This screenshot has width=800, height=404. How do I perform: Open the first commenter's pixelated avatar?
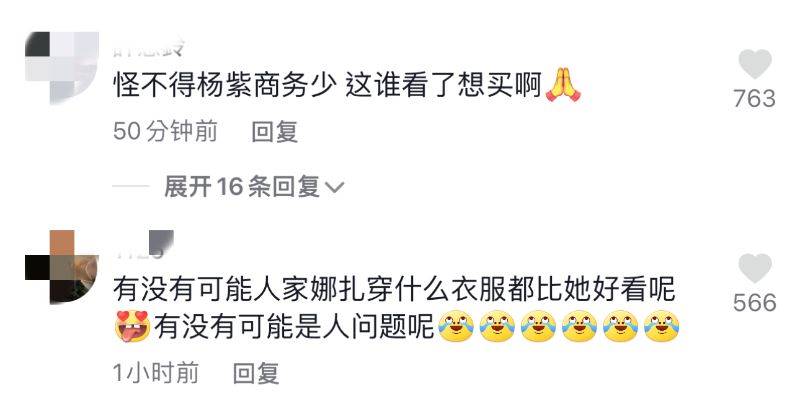point(62,68)
